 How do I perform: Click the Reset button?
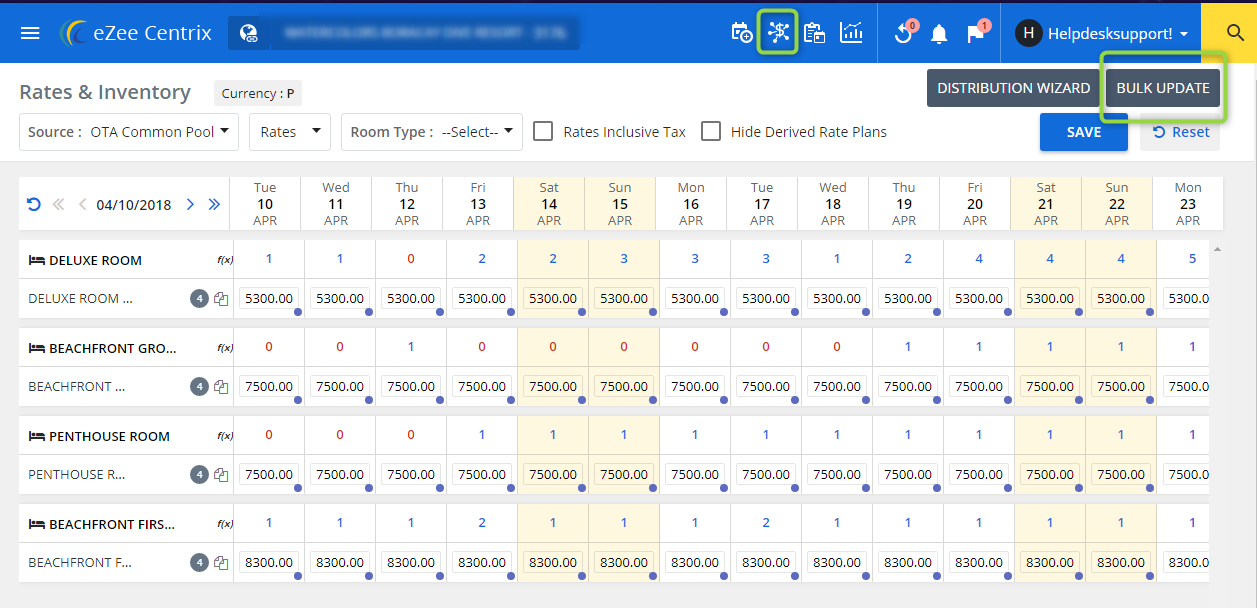(x=1180, y=132)
